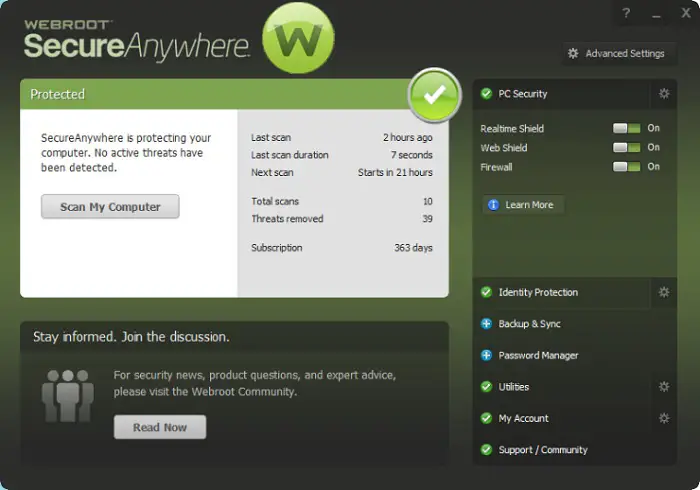This screenshot has height=490, width=700.
Task: Click the 'Last scan duration' label
Action: click(x=289, y=155)
